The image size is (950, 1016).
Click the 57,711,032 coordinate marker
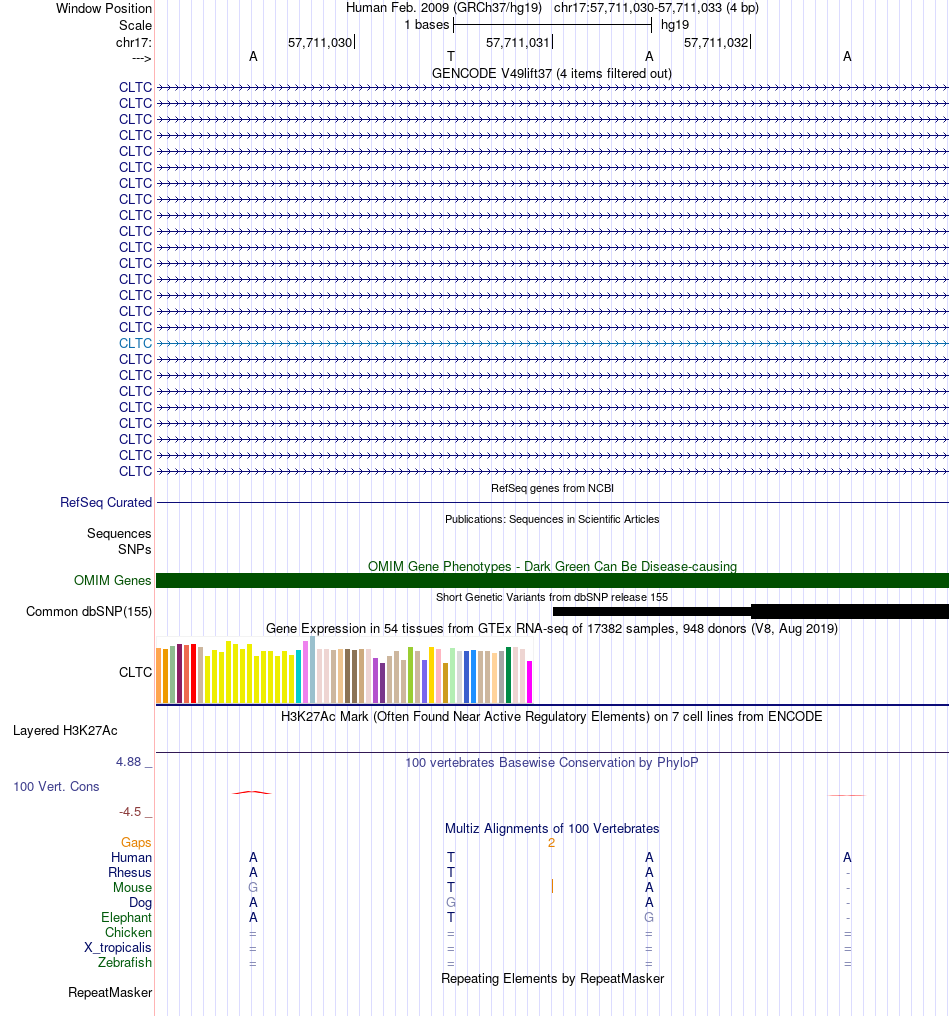pos(716,42)
